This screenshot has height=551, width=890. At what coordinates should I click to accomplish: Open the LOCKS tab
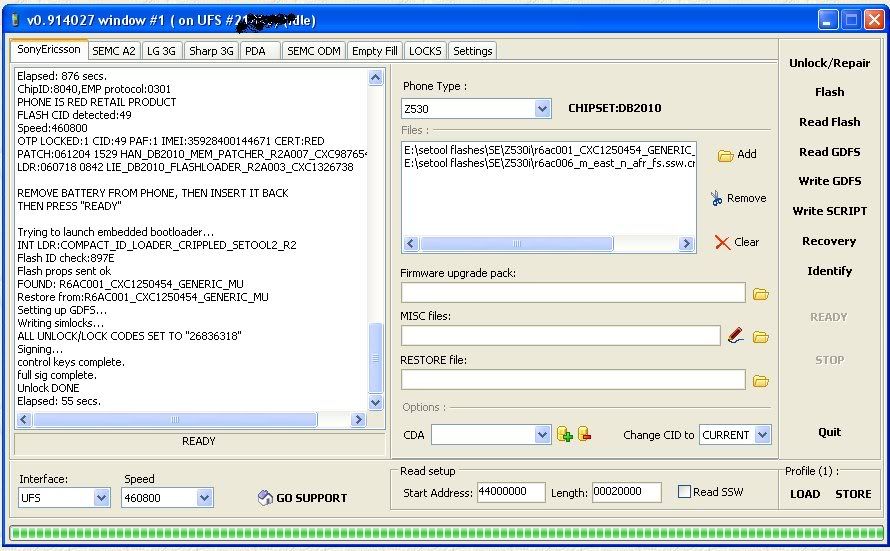click(425, 51)
